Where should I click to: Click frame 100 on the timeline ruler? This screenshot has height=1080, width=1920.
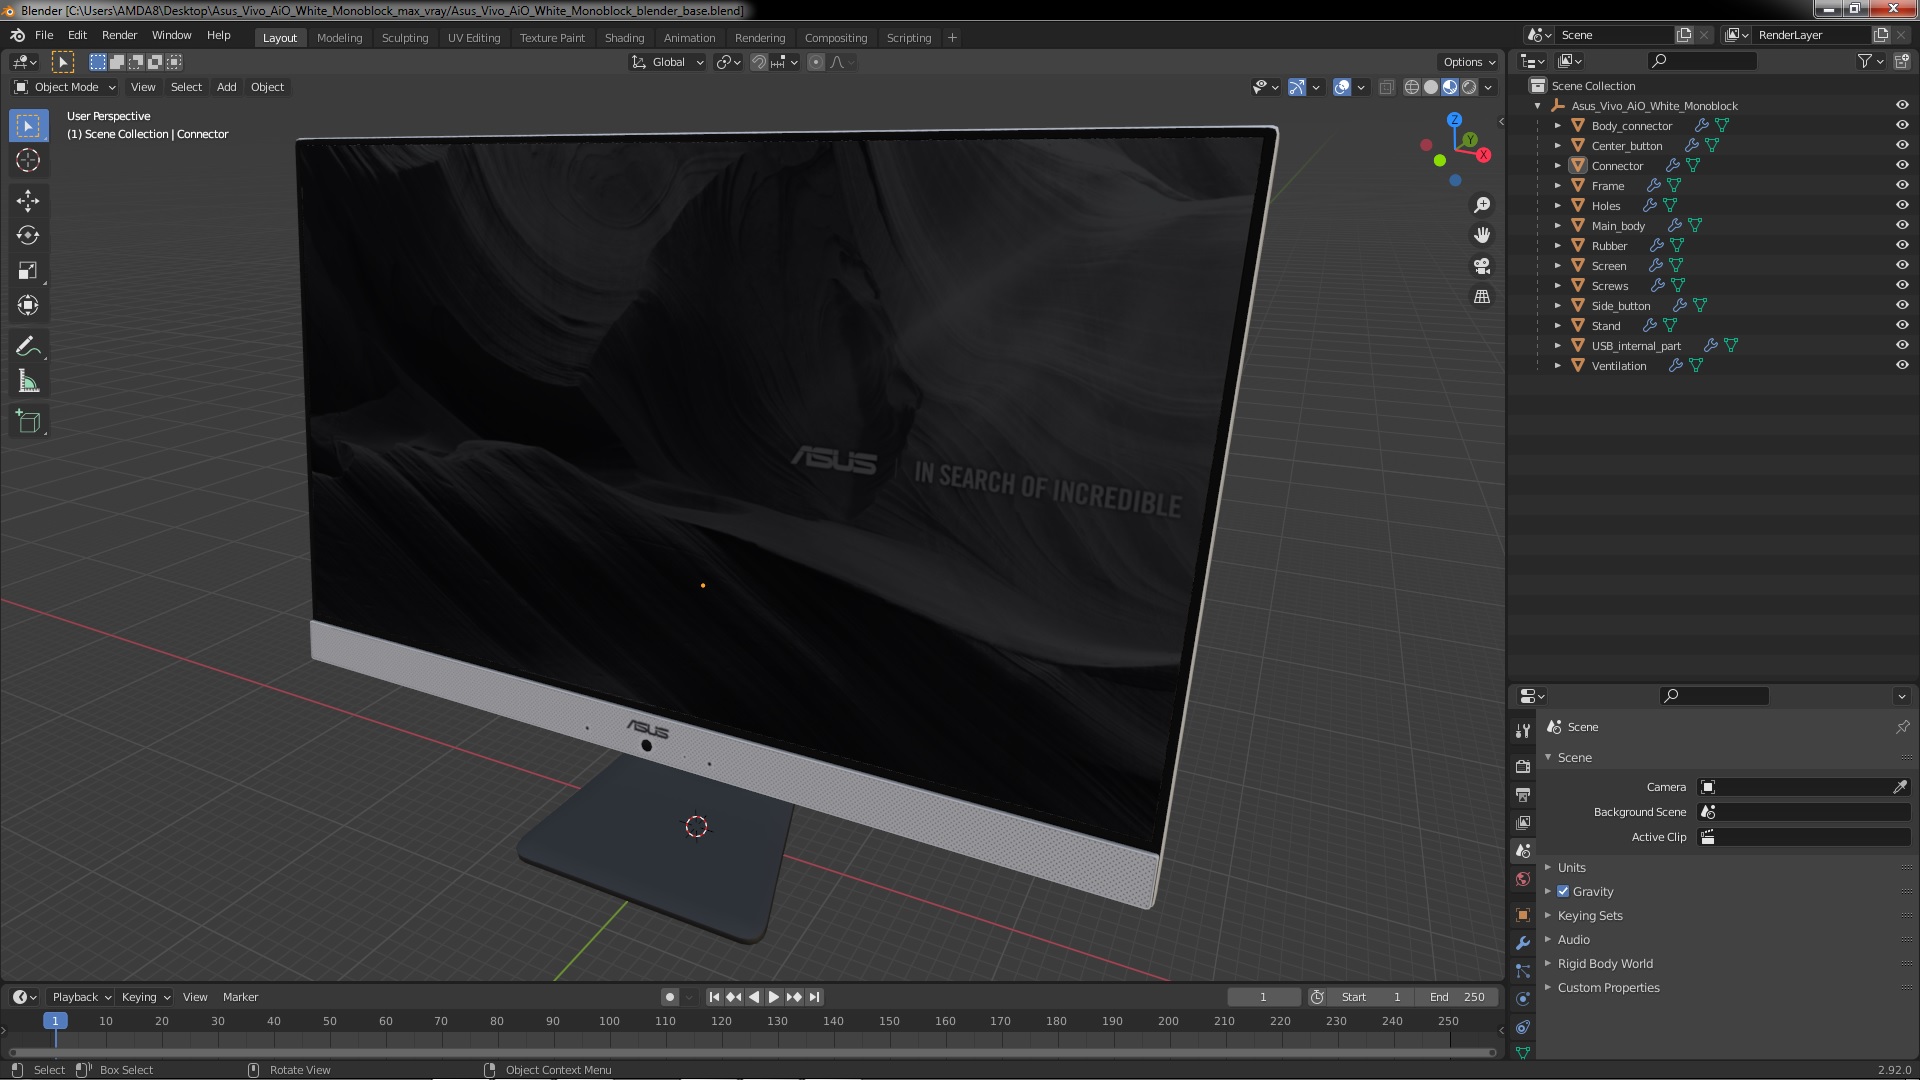tap(609, 1022)
